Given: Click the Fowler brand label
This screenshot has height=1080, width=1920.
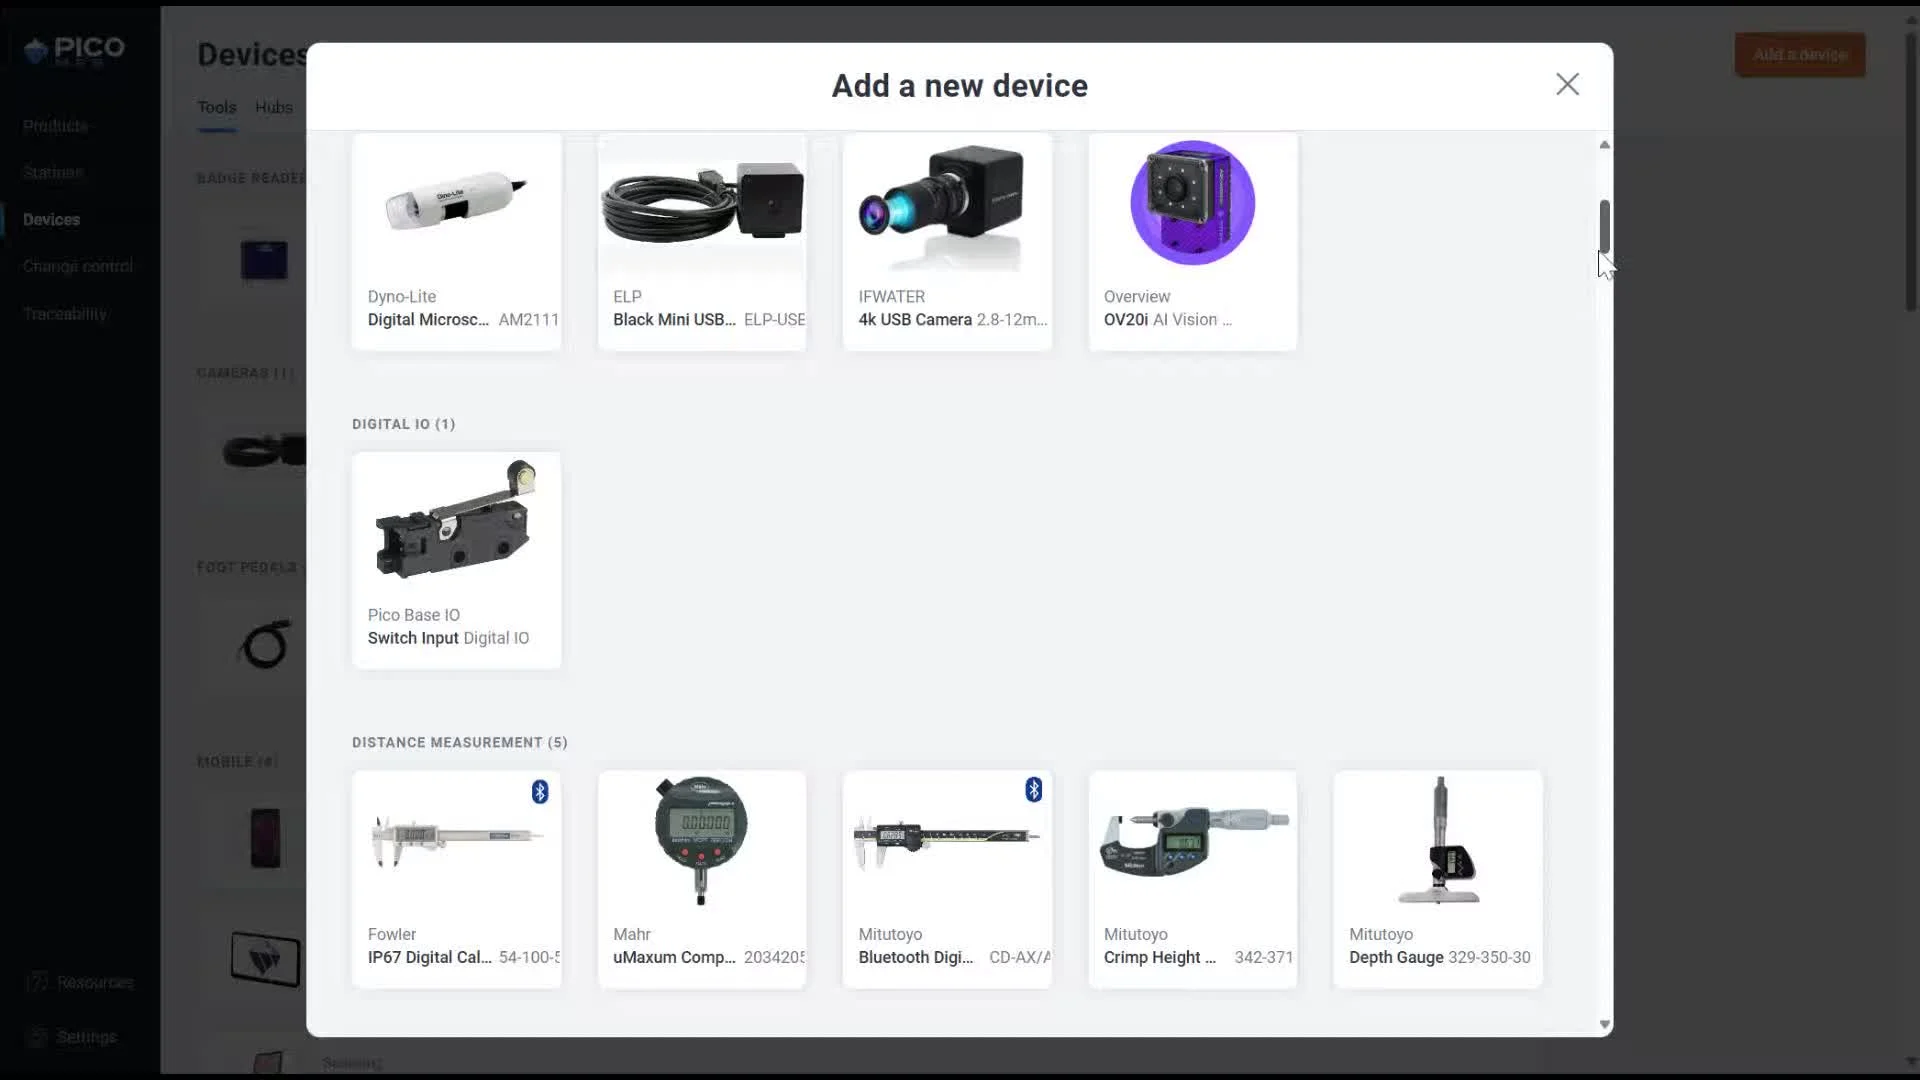Looking at the screenshot, I should tap(391, 934).
